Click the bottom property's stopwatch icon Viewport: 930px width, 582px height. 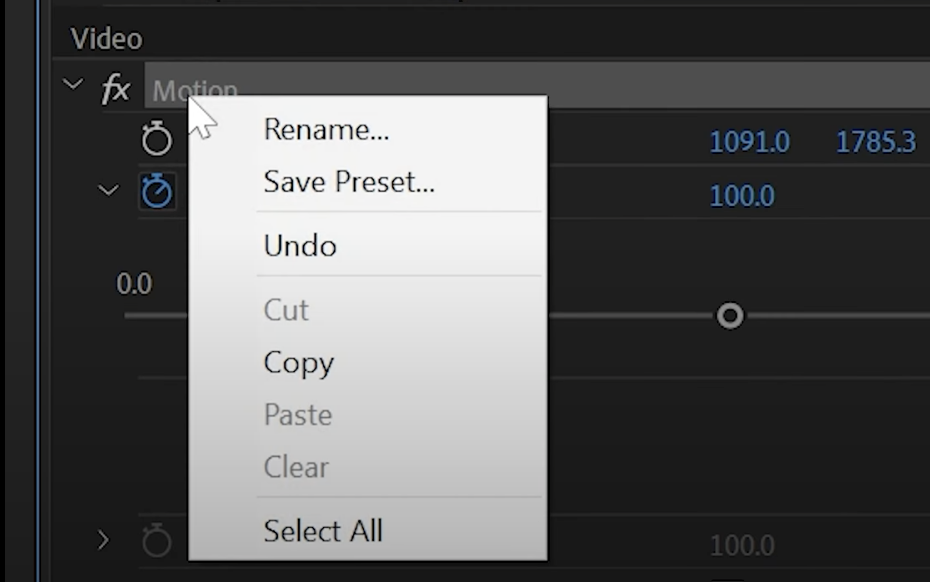coord(157,541)
